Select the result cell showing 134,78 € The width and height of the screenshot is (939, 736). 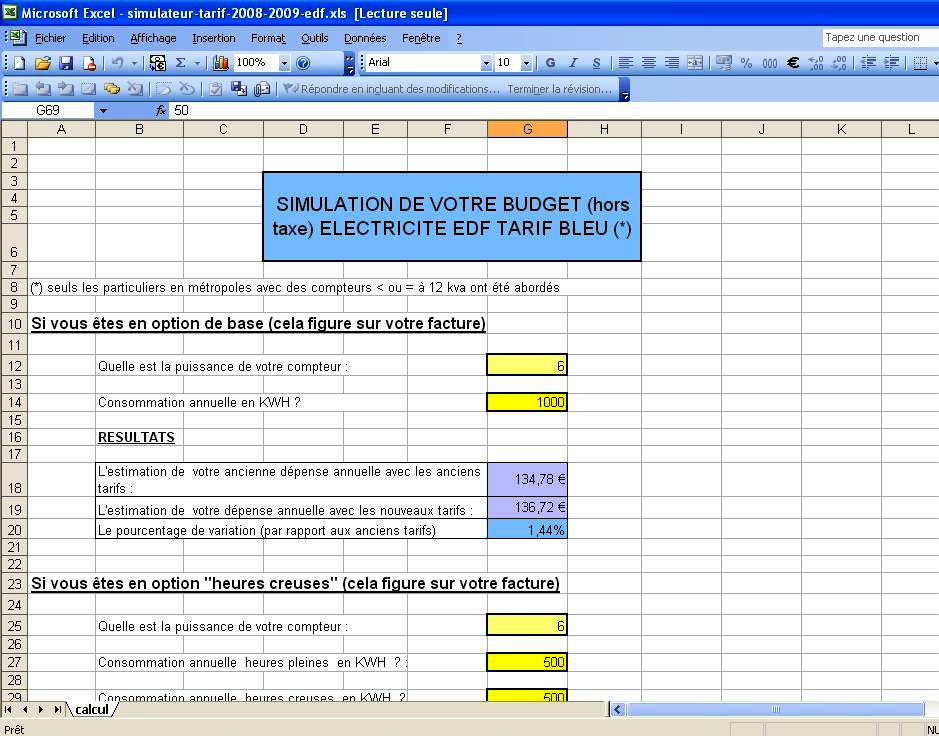point(527,480)
